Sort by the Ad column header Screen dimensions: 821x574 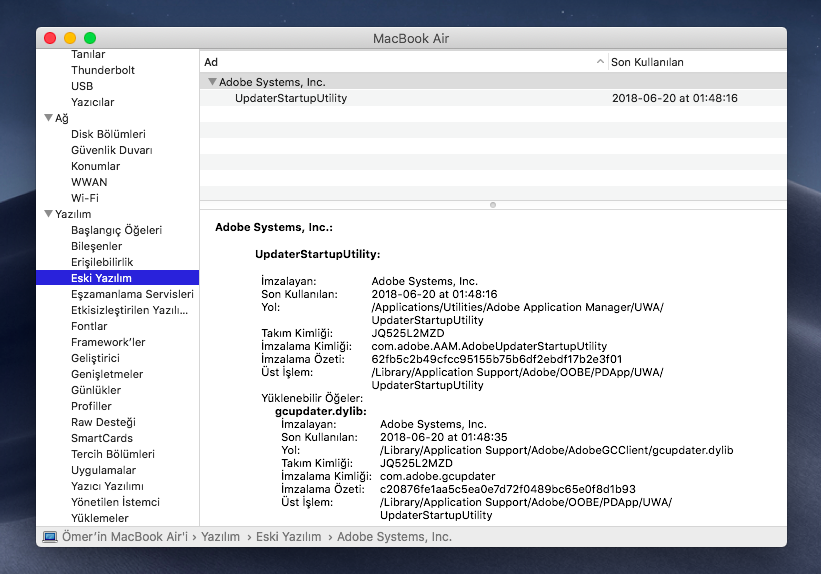point(400,62)
